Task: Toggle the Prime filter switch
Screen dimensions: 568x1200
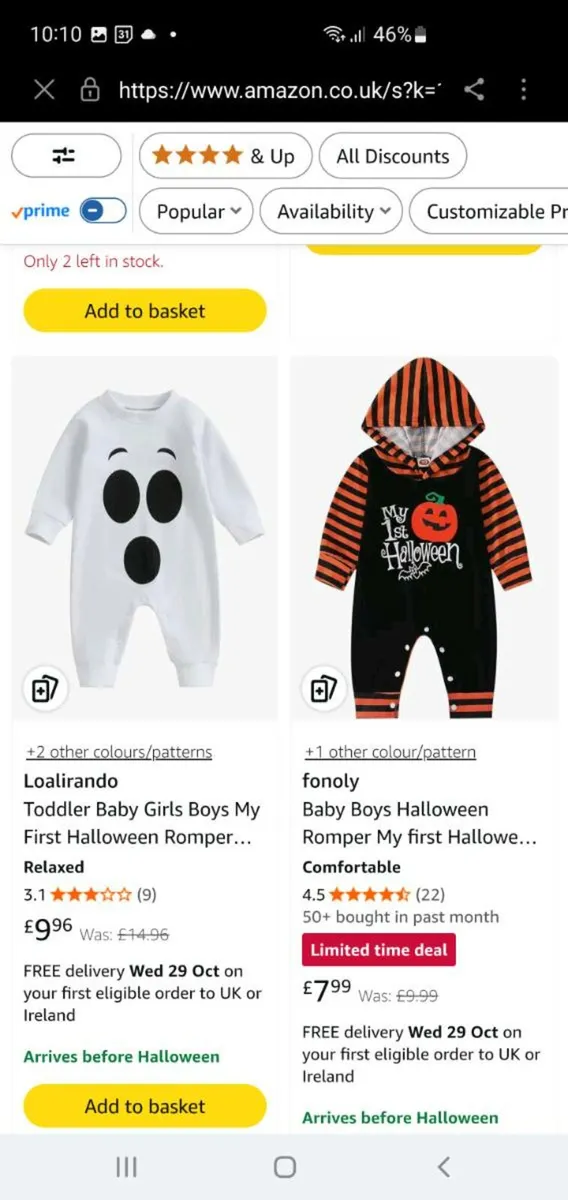Action: click(103, 211)
